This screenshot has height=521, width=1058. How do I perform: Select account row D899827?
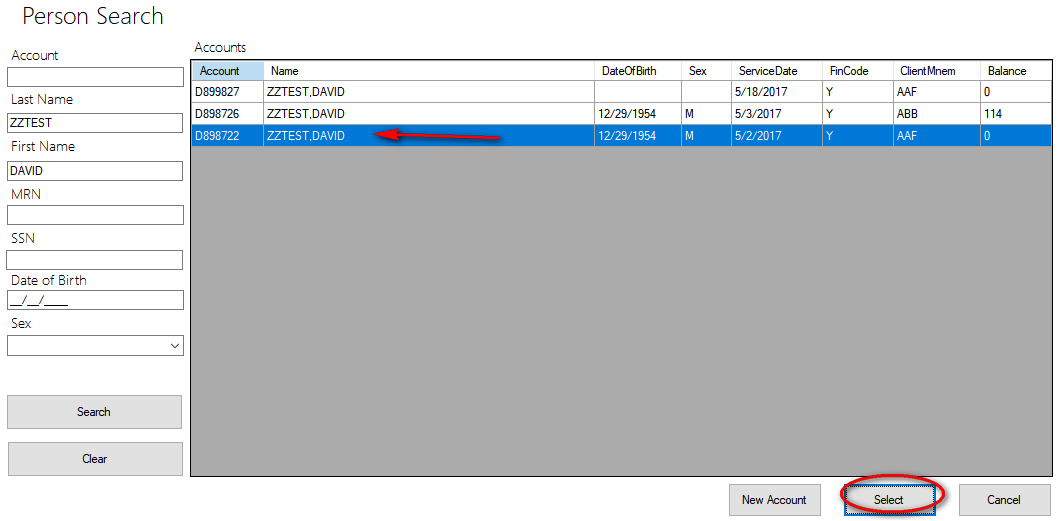click(x=227, y=92)
